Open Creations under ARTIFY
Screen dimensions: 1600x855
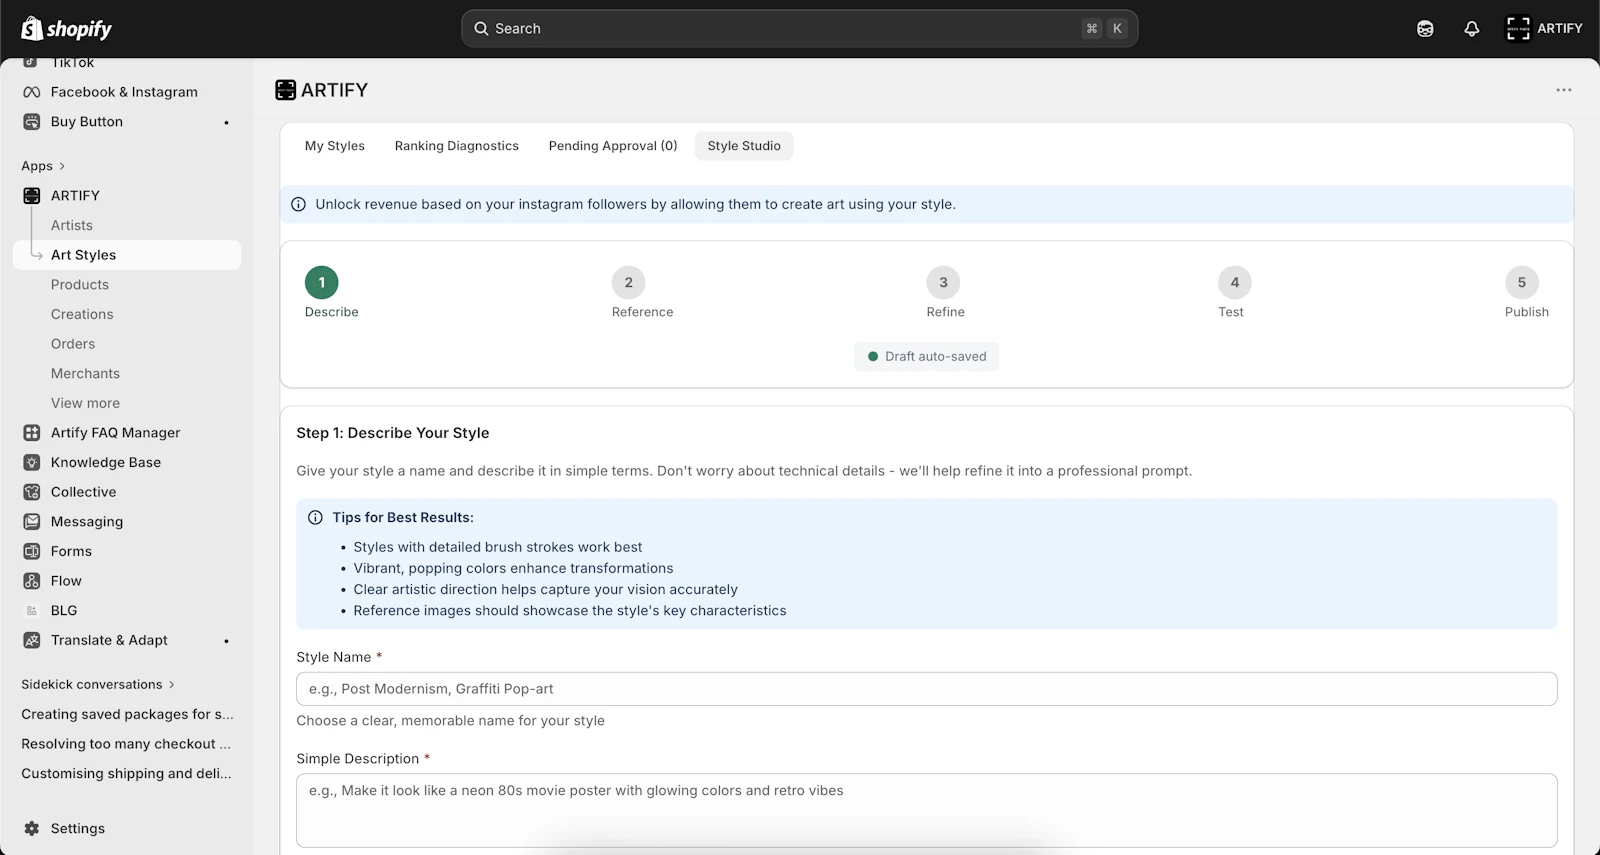(x=82, y=314)
